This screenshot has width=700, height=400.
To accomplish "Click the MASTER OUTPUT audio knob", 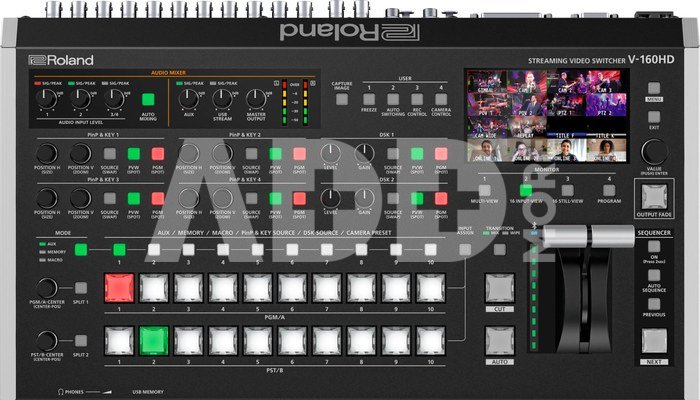I will click(256, 99).
